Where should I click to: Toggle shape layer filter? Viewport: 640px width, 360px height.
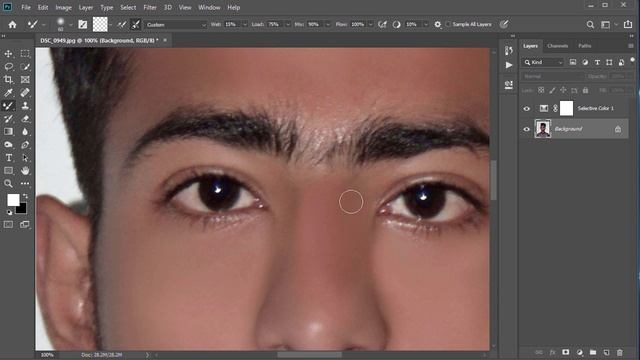coord(609,62)
